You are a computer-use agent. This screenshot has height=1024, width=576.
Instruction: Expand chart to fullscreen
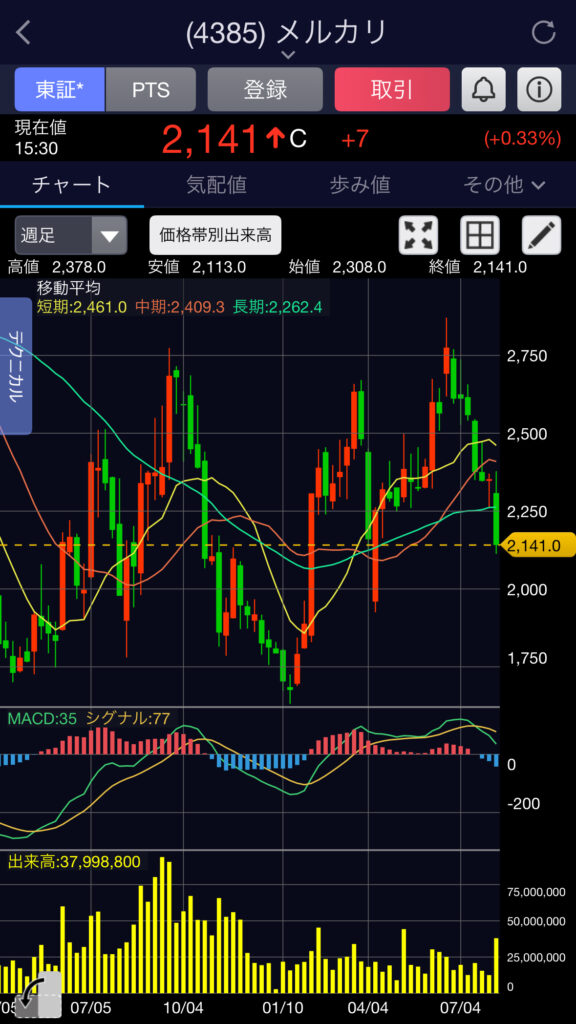(419, 235)
